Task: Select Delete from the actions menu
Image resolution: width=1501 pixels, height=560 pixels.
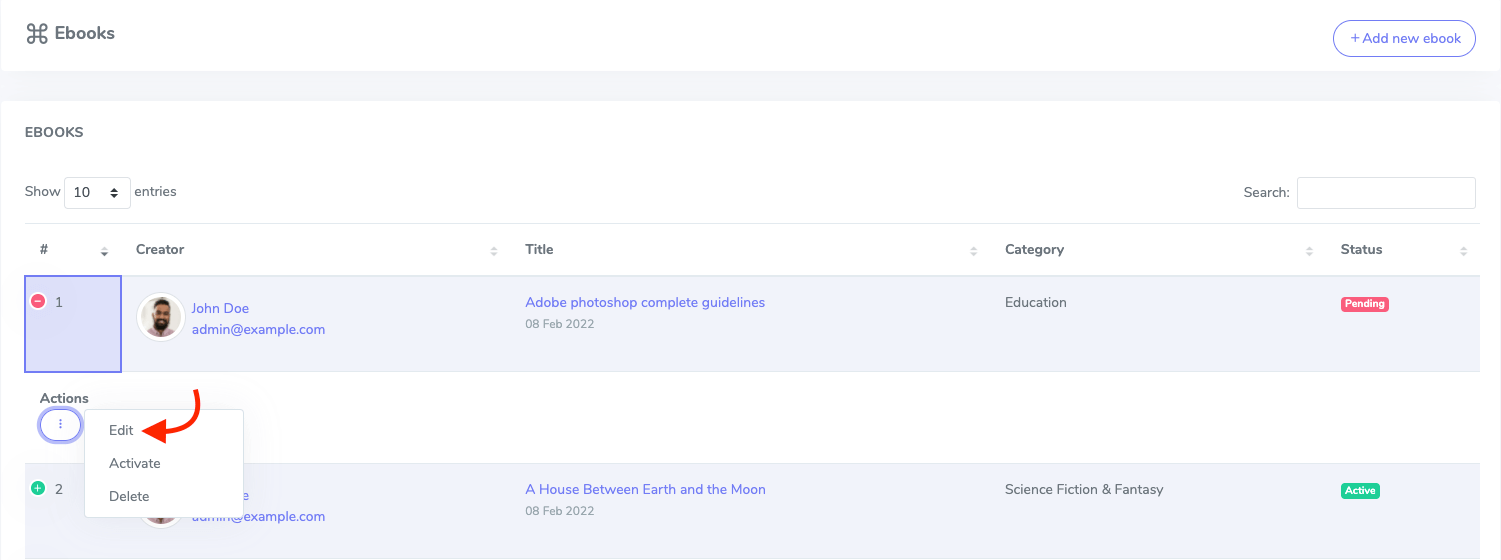Action: [x=129, y=497]
